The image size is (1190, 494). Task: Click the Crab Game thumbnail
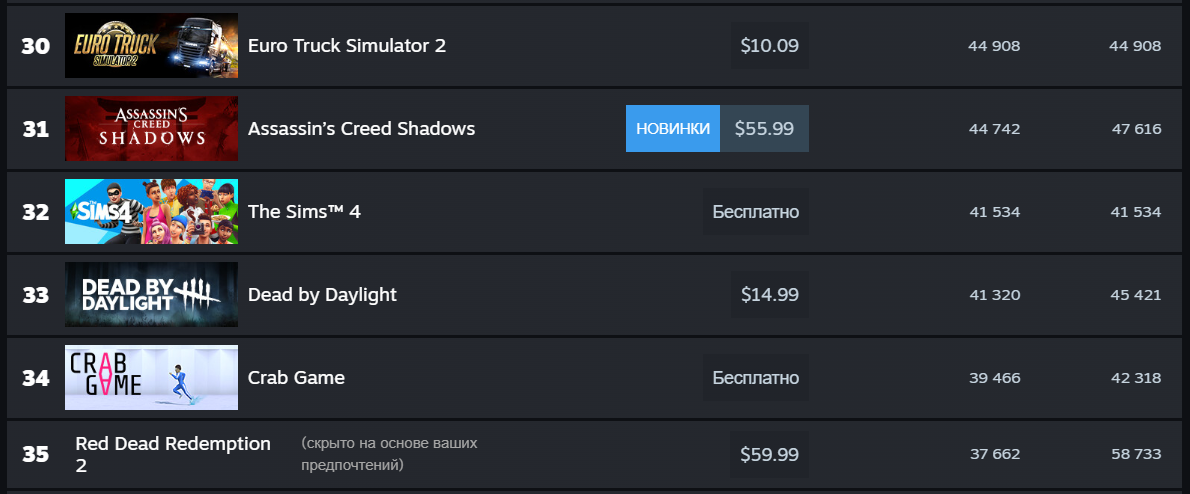151,377
